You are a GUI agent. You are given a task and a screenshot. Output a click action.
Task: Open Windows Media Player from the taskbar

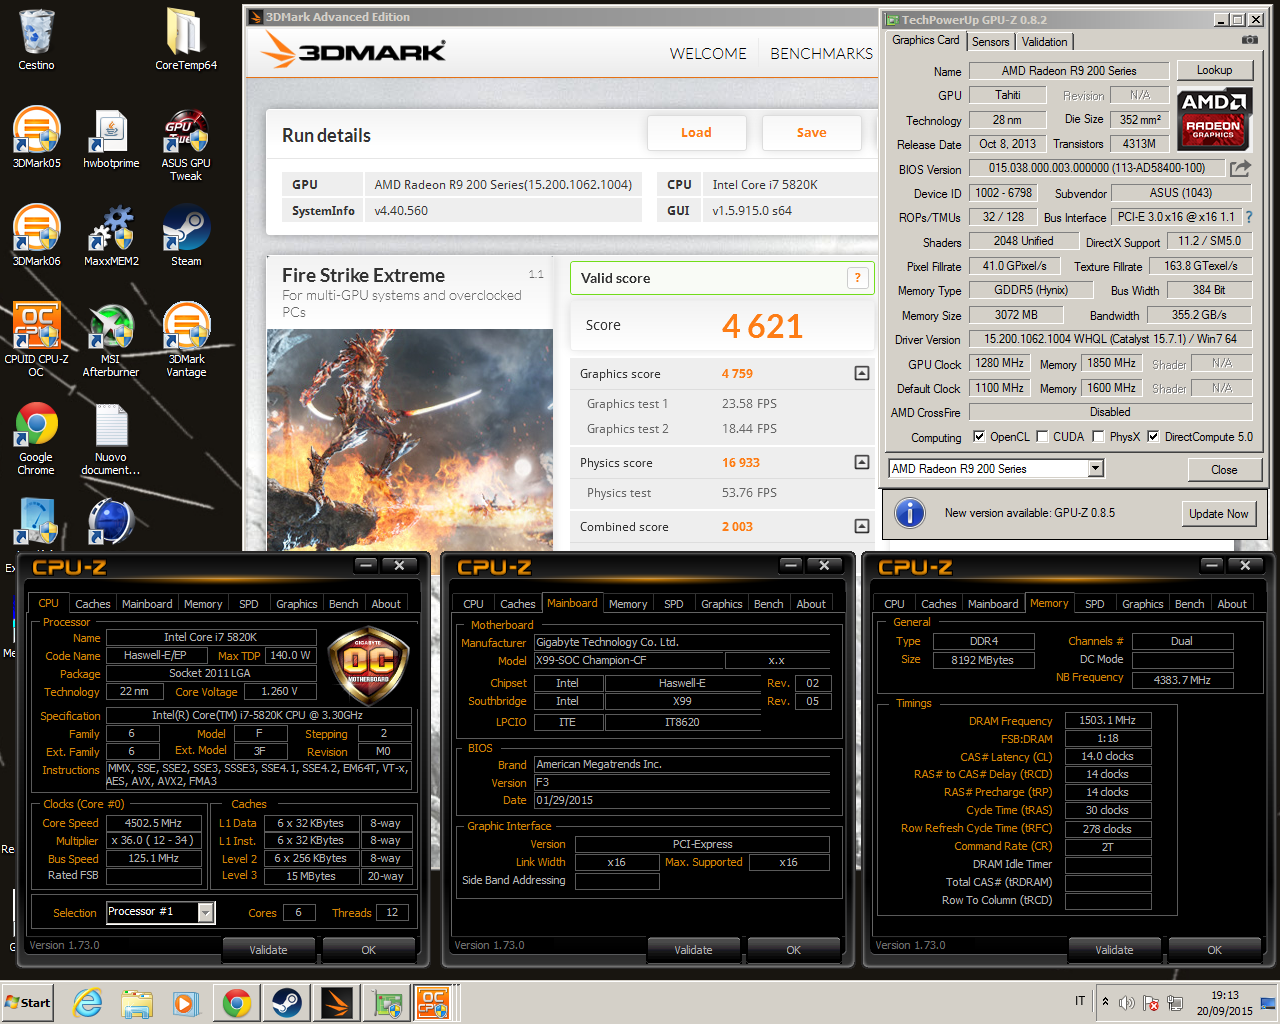(x=186, y=1003)
